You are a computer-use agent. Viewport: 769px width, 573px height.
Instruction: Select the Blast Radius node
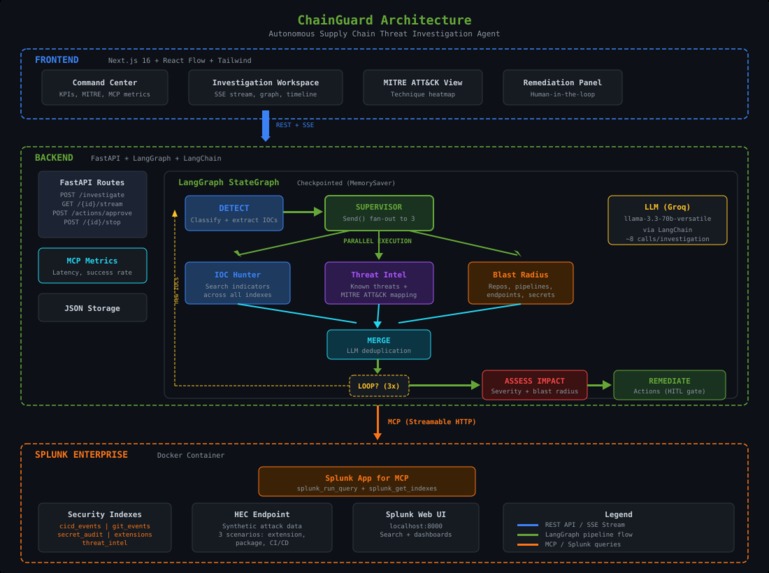click(521, 283)
